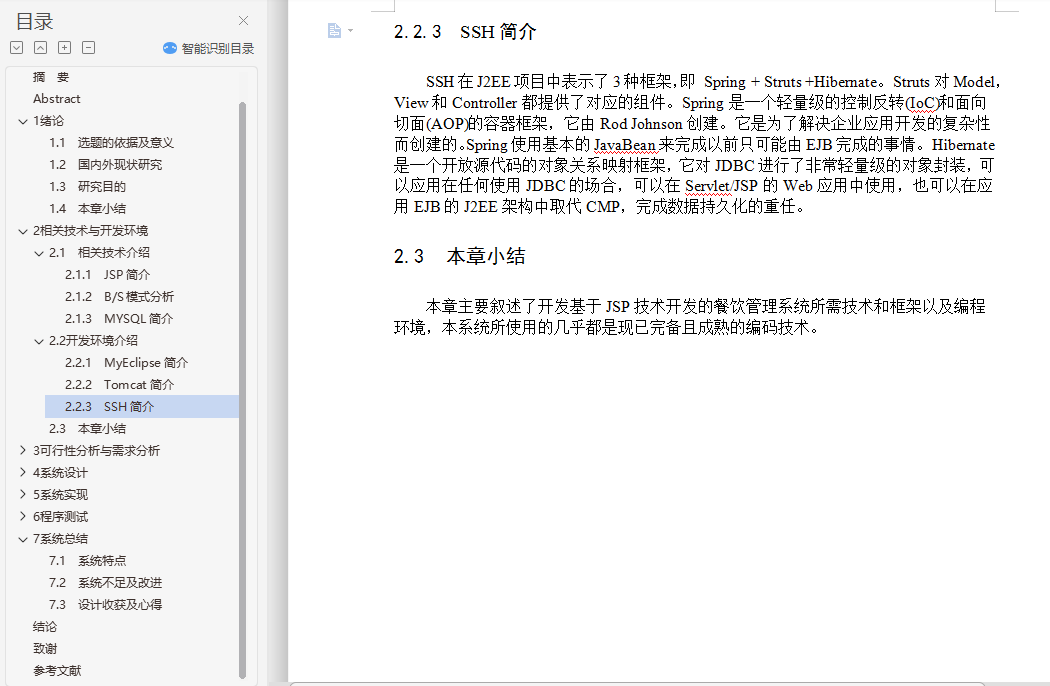Viewport: 1050px width, 686px height.
Task: Go to 摘 要 in the outline
Action: [x=51, y=77]
